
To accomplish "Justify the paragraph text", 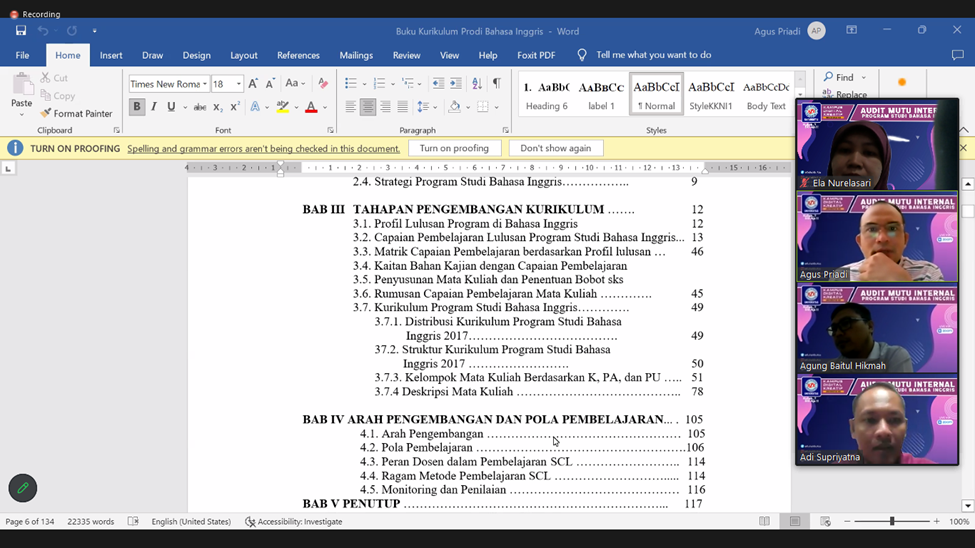I will point(402,107).
